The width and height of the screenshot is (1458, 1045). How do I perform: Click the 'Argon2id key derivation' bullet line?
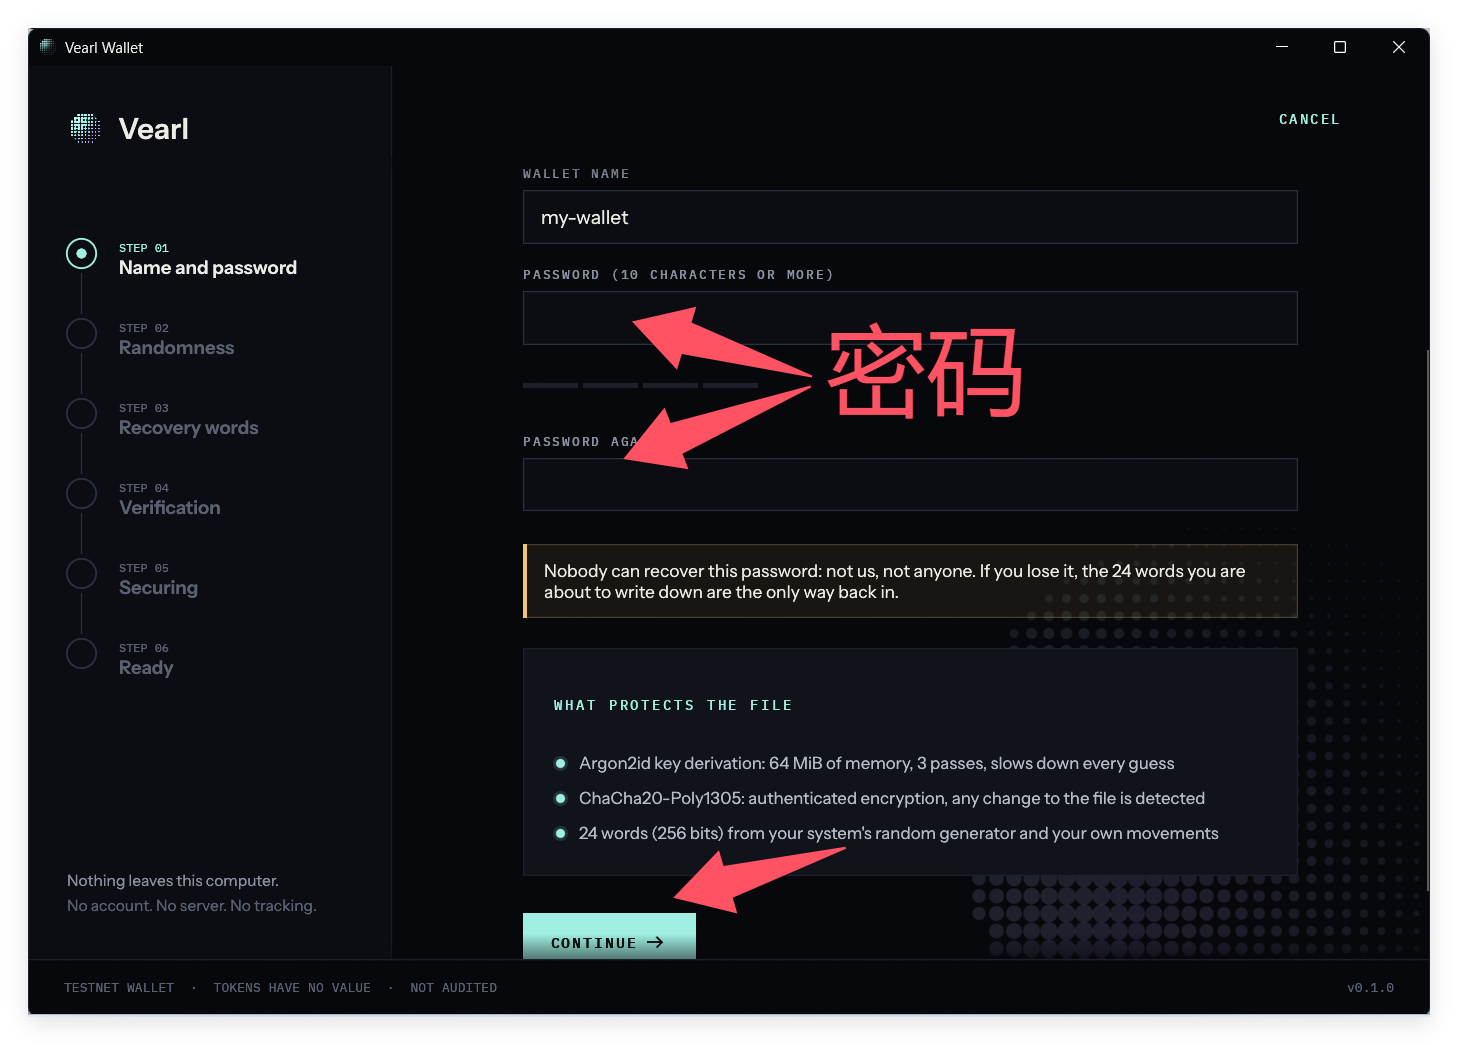877,764
